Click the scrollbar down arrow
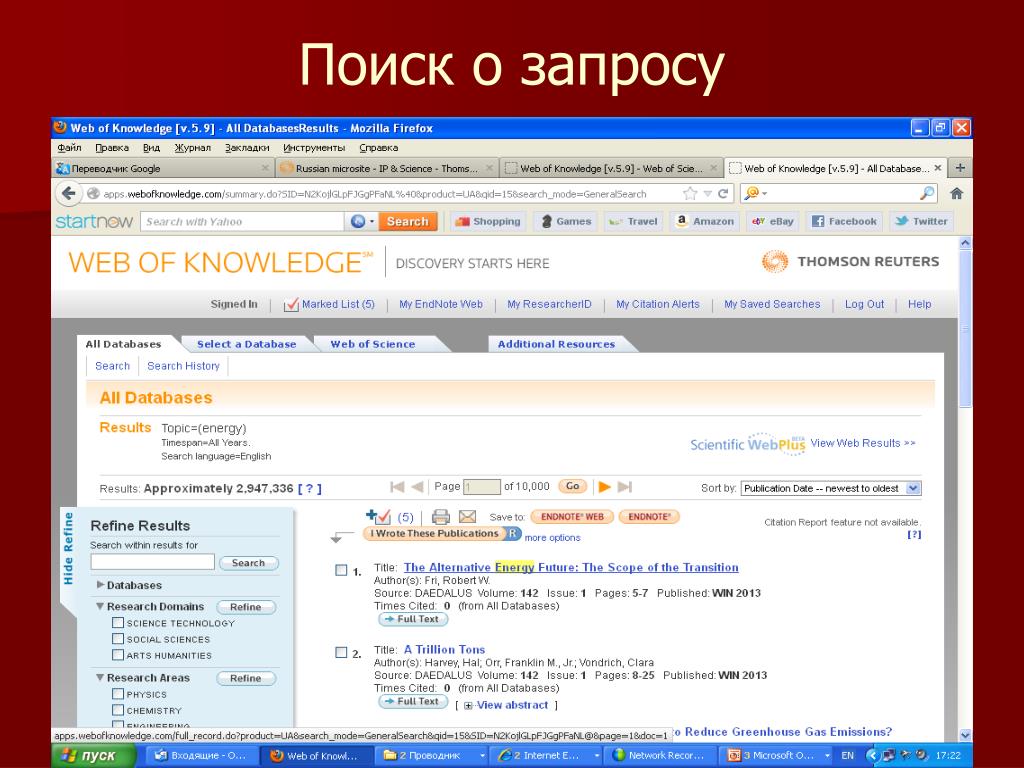This screenshot has height=768, width=1024. tap(965, 735)
